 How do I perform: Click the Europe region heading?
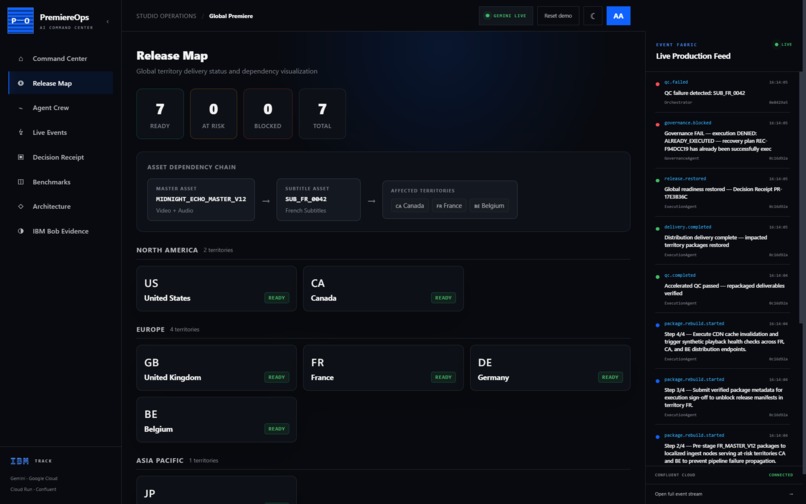pos(151,329)
